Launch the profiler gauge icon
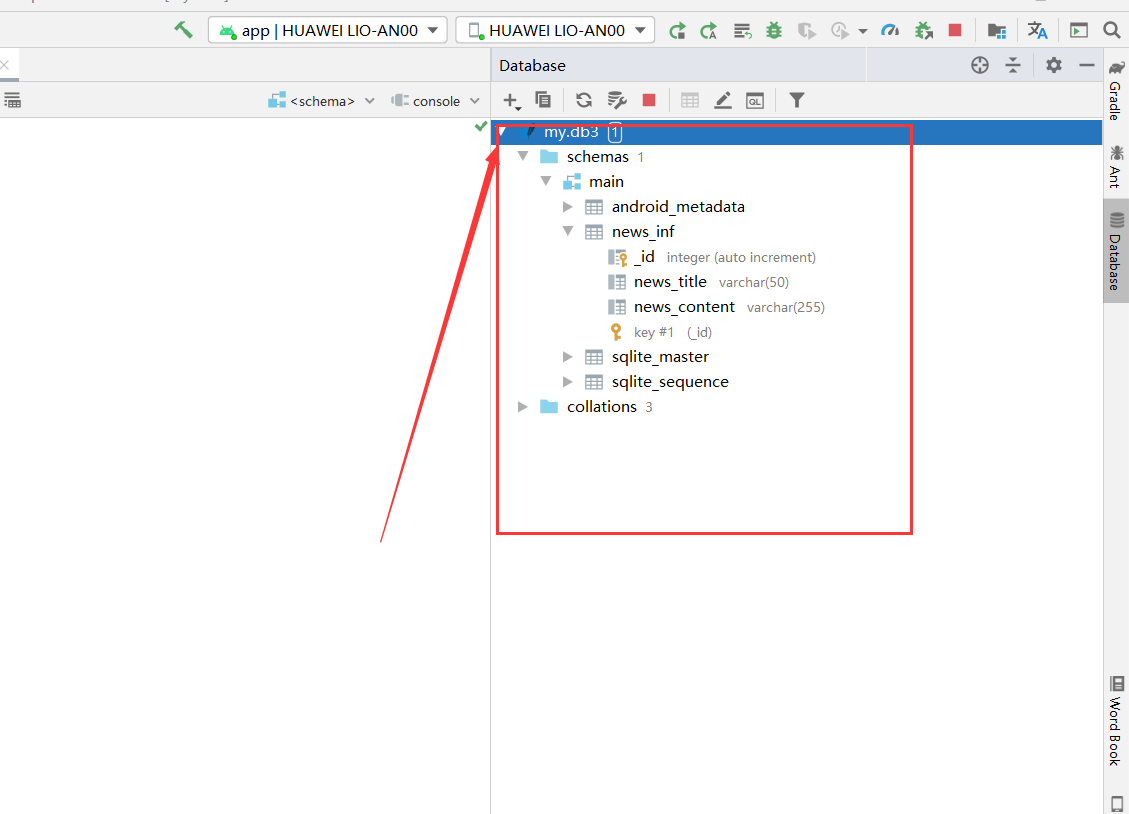This screenshot has height=814, width=1129. point(890,30)
